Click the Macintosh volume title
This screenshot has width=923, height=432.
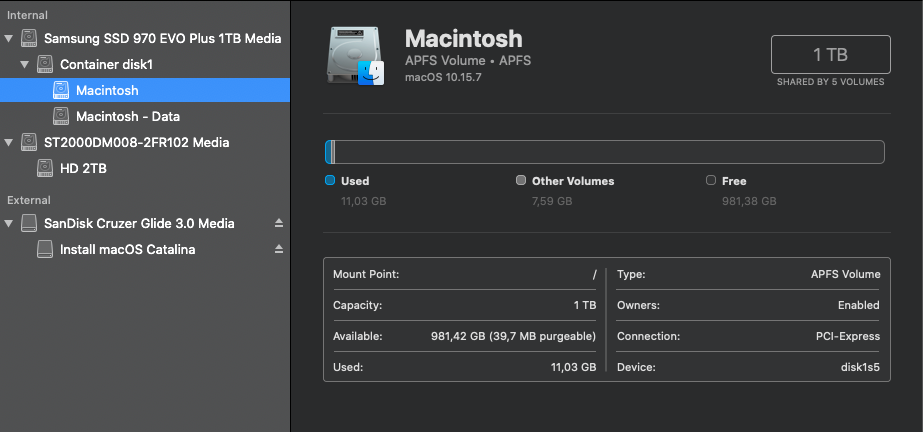(464, 38)
